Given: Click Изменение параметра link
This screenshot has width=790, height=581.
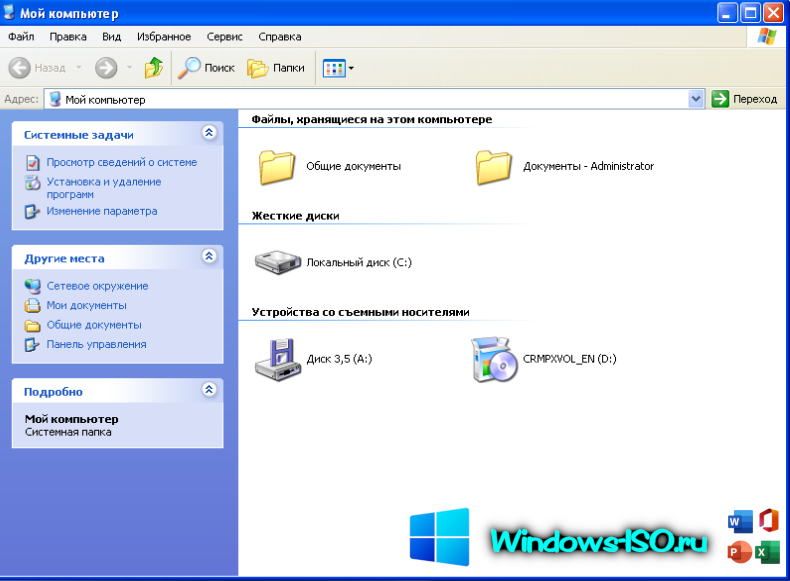Looking at the screenshot, I should [102, 211].
